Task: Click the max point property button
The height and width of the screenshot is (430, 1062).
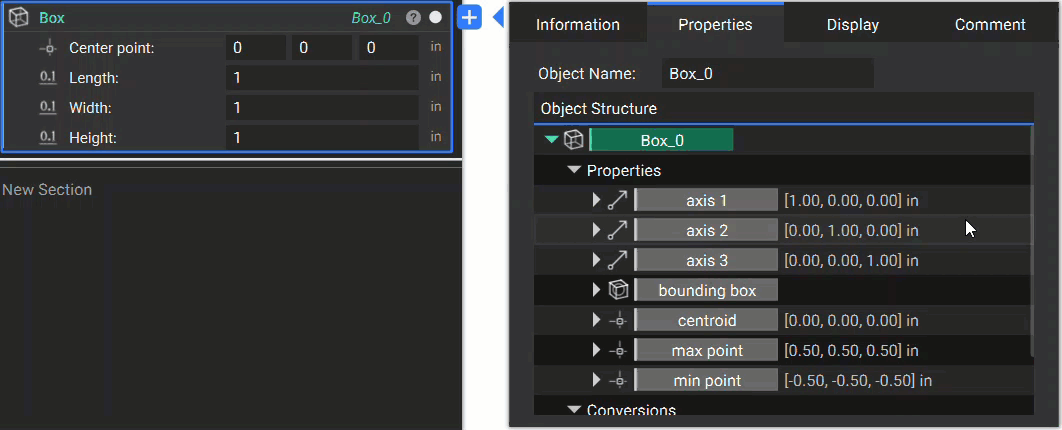Action: click(706, 351)
